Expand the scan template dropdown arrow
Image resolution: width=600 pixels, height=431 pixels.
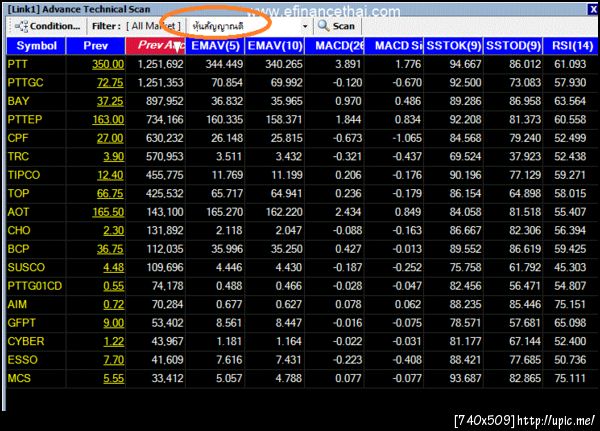pos(305,26)
